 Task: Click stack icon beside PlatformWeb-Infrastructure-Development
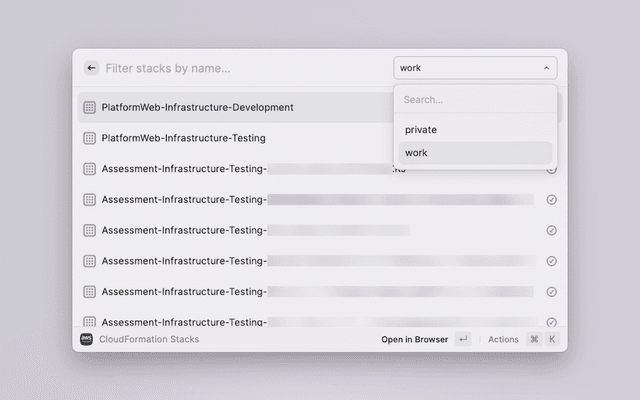(x=89, y=107)
